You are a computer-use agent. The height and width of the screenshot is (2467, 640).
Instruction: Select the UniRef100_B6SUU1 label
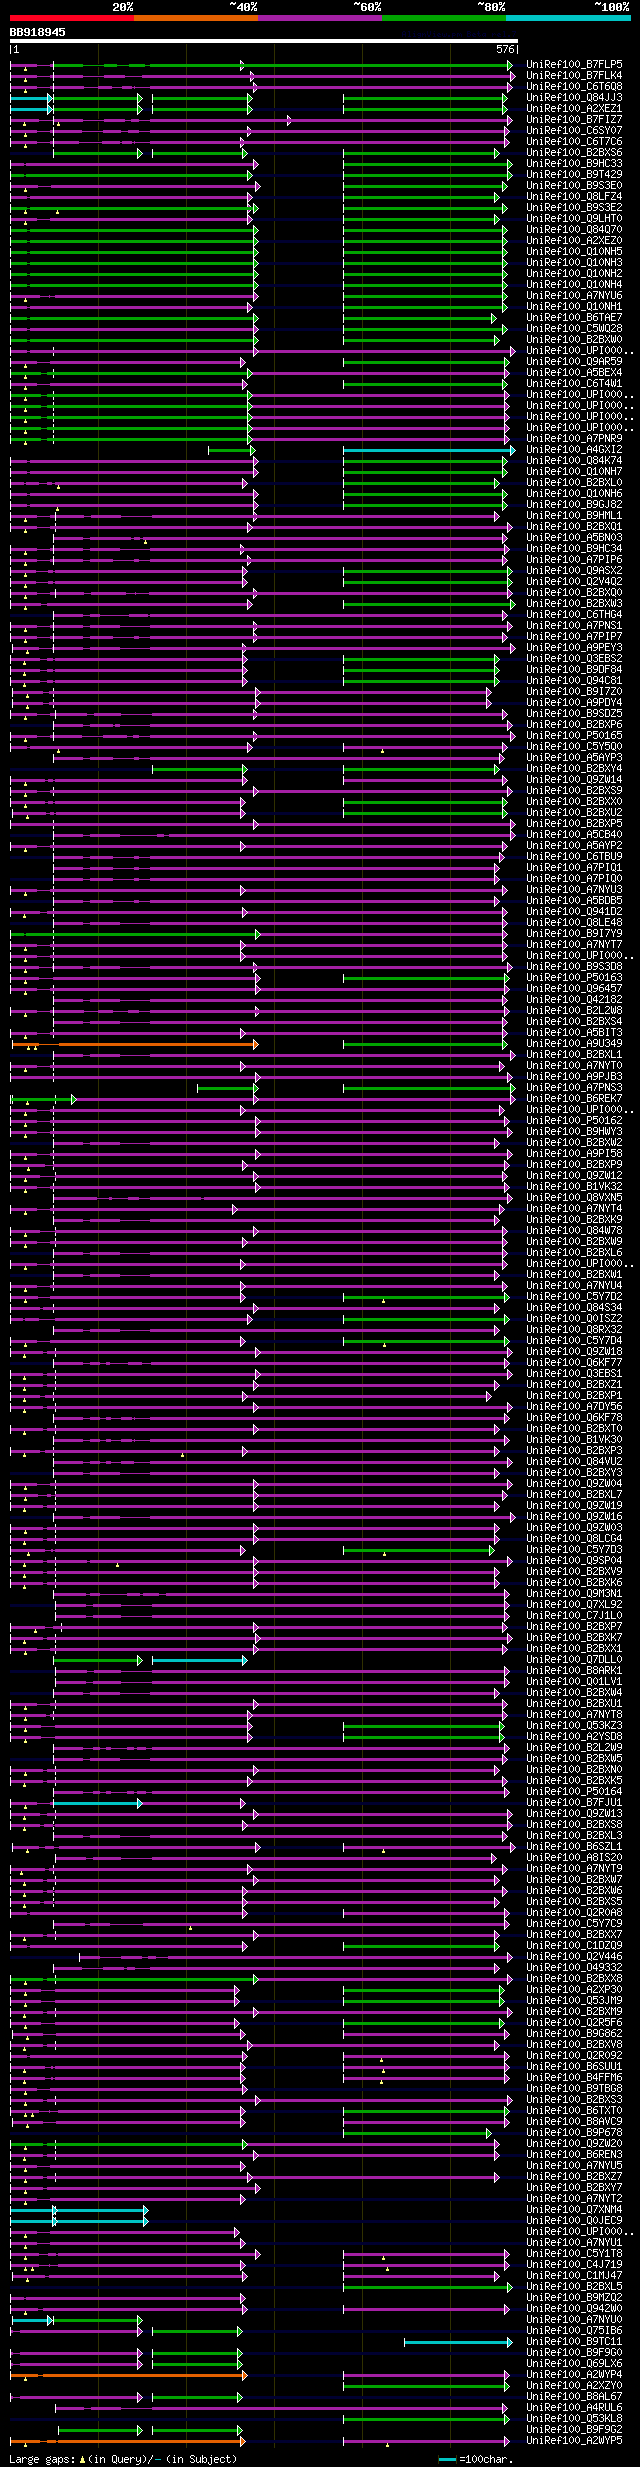tap(574, 2066)
